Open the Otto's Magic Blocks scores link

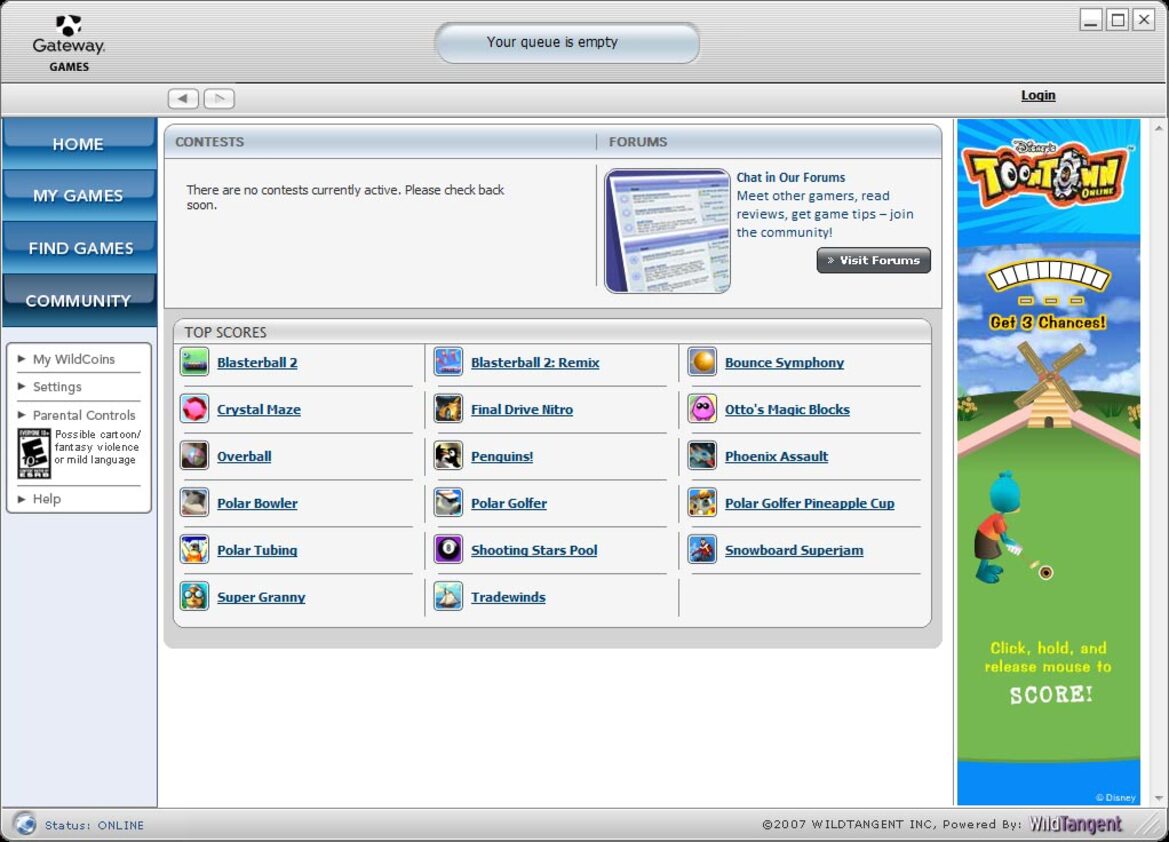787,409
